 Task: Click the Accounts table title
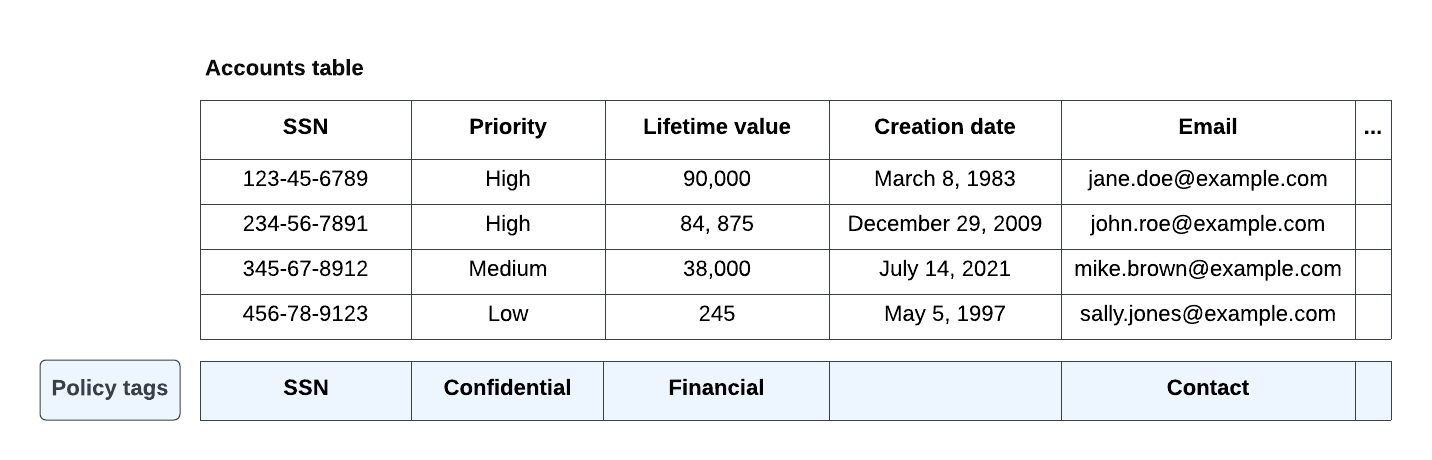284,69
